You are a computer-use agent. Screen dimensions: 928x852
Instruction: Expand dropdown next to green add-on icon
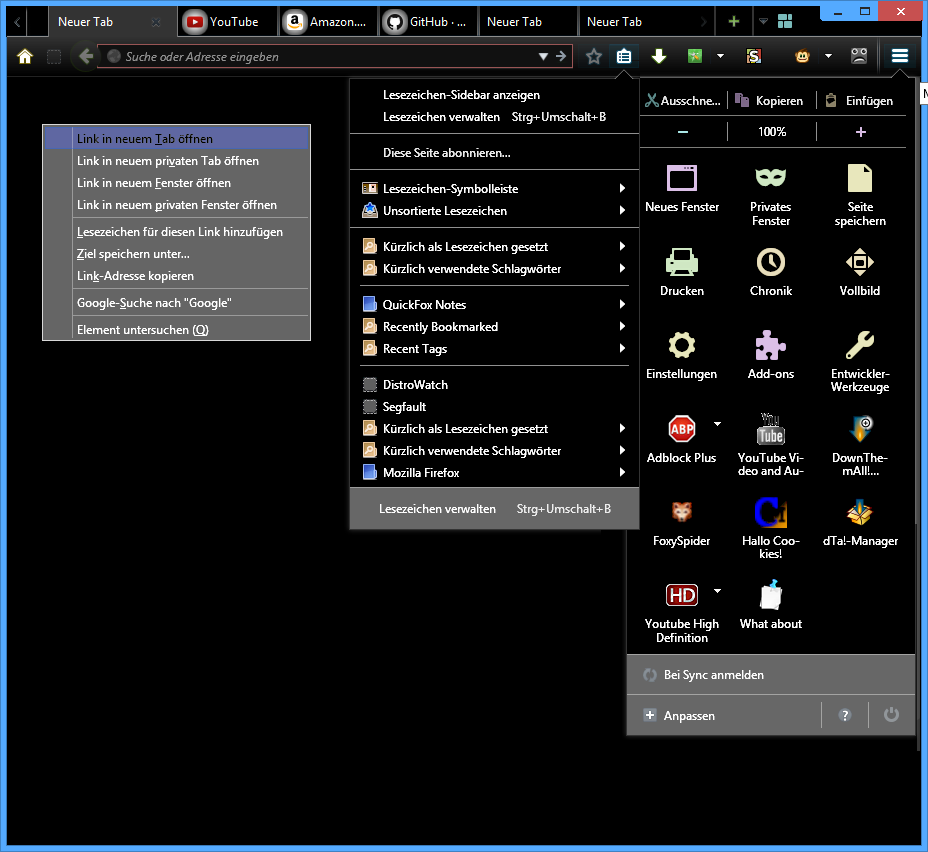click(720, 56)
